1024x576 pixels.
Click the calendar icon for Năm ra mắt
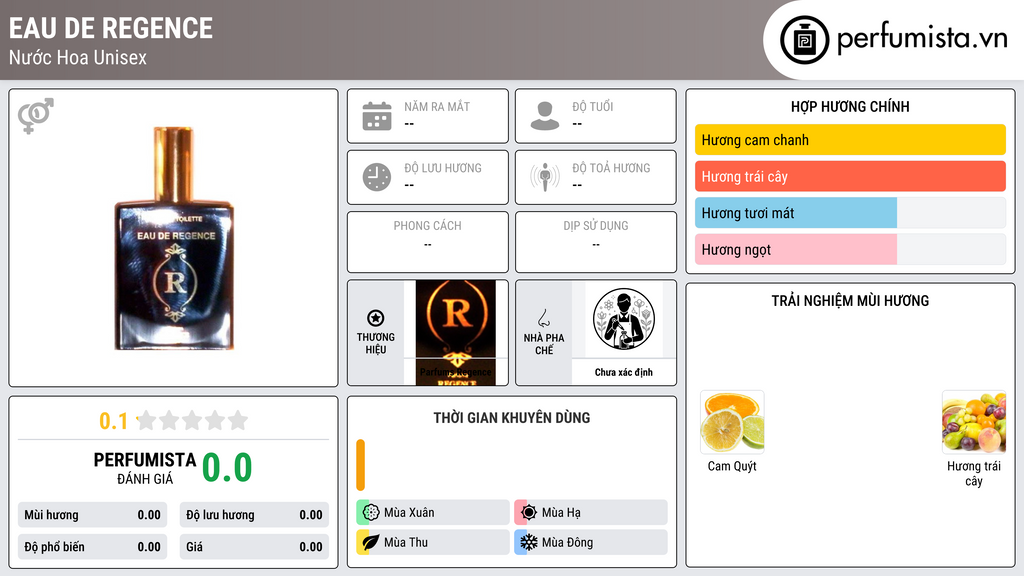377,116
